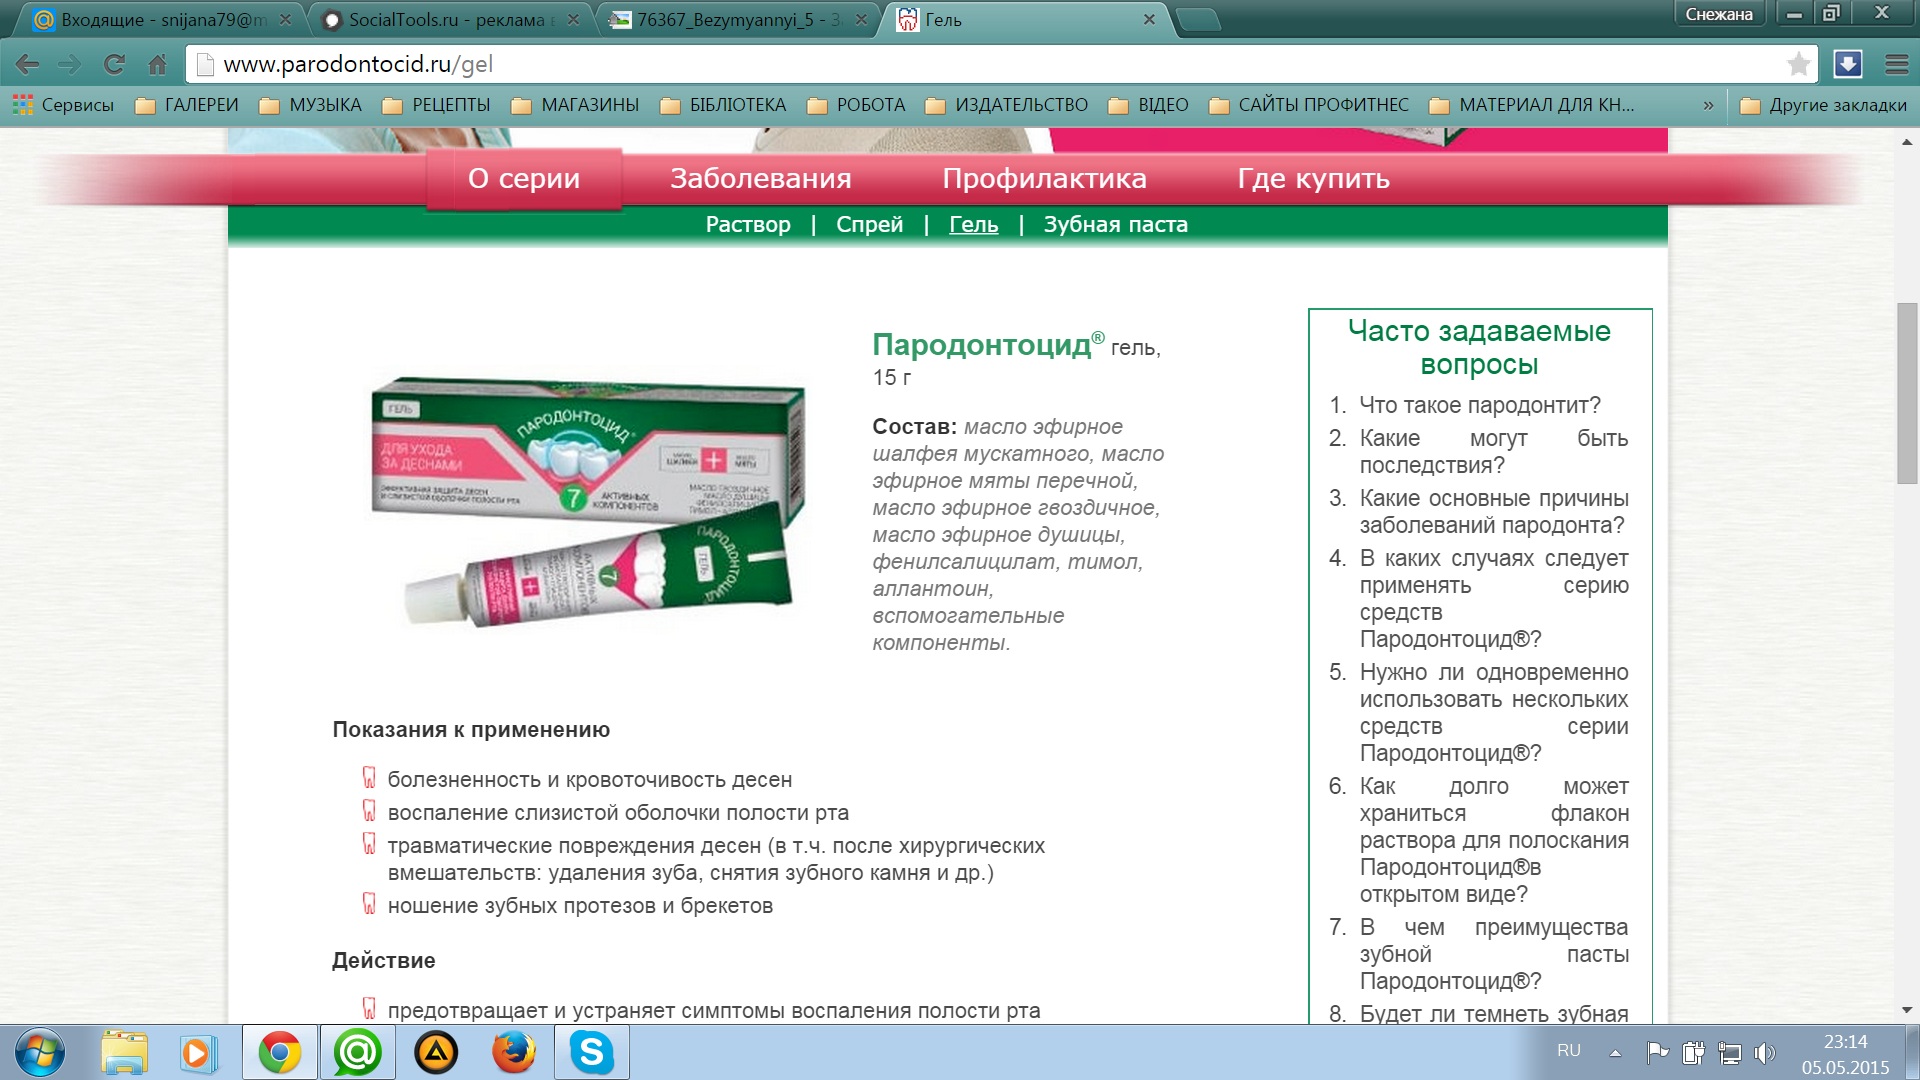Open the media player taskbar icon
The height and width of the screenshot is (1080, 1920).
tap(198, 1053)
